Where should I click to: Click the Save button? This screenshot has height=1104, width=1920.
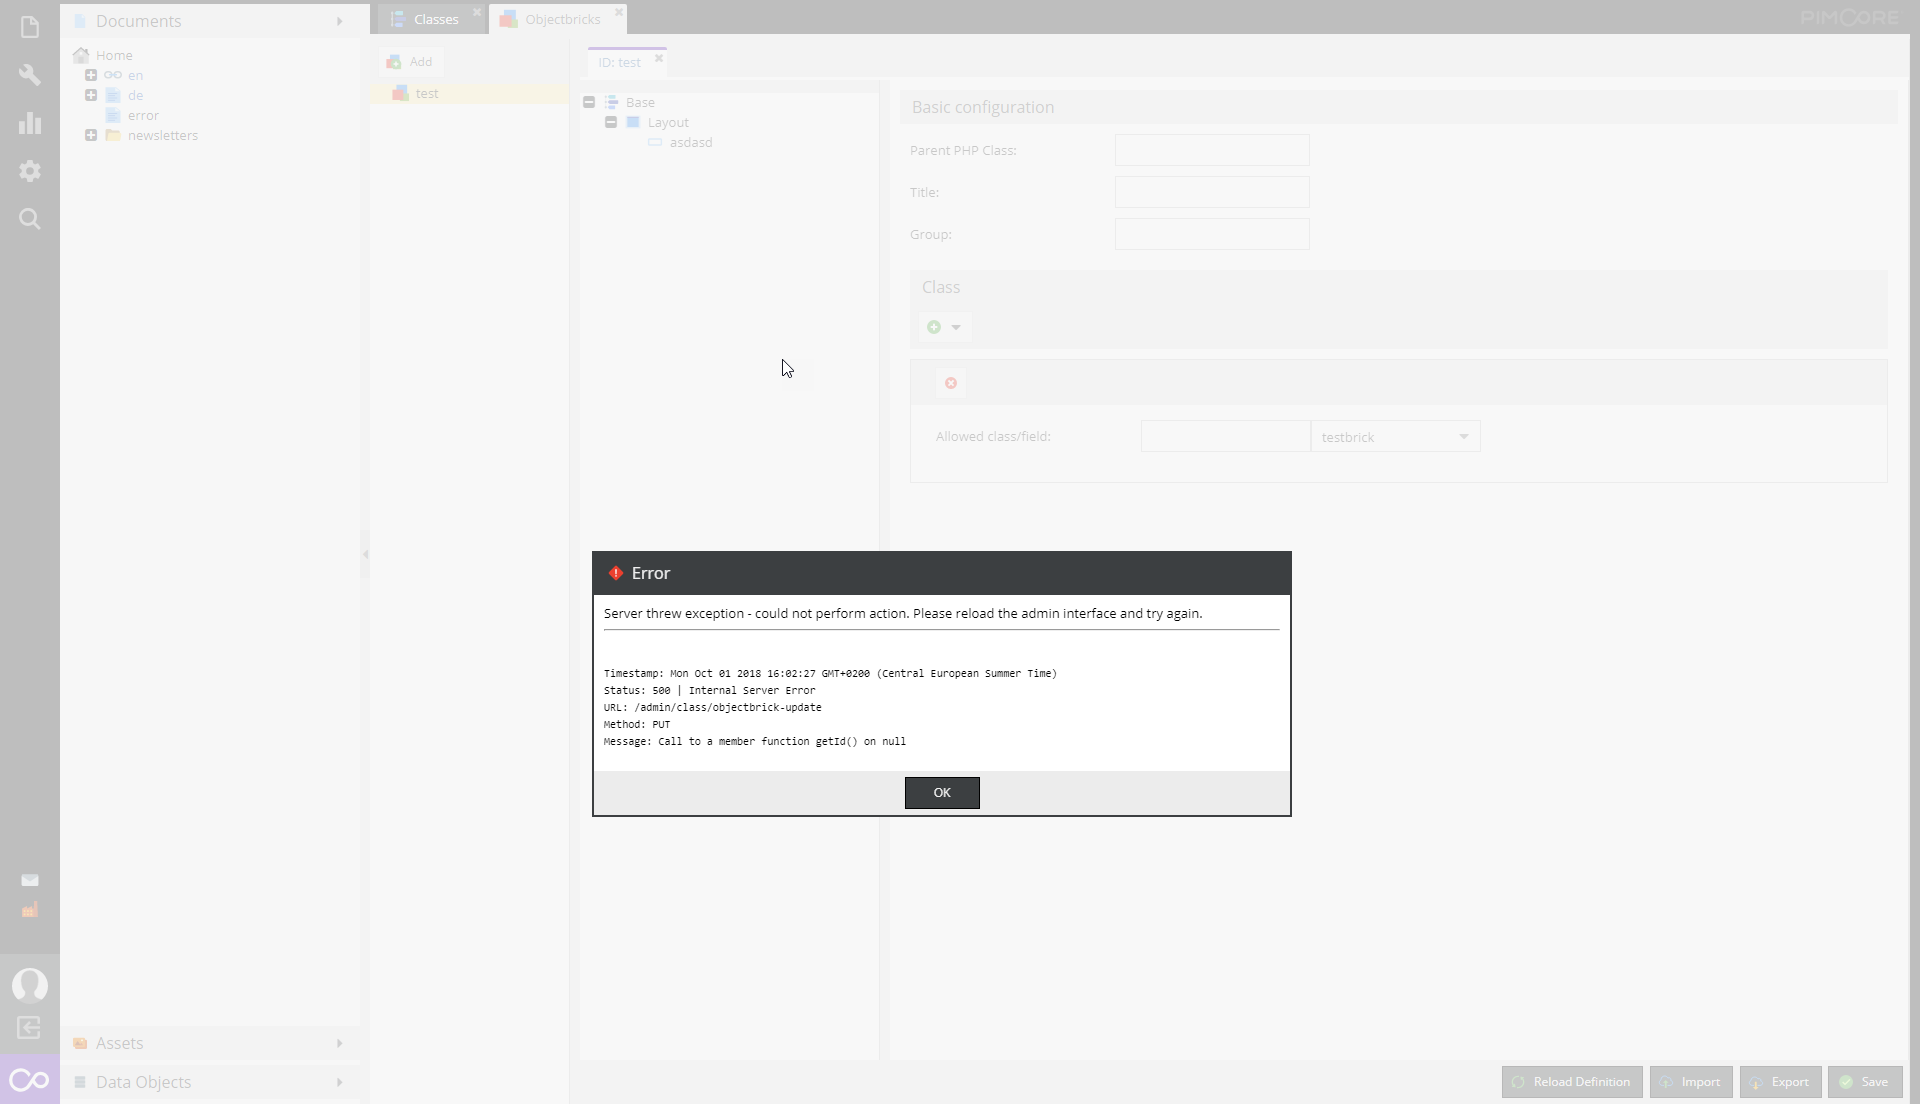(x=1865, y=1082)
